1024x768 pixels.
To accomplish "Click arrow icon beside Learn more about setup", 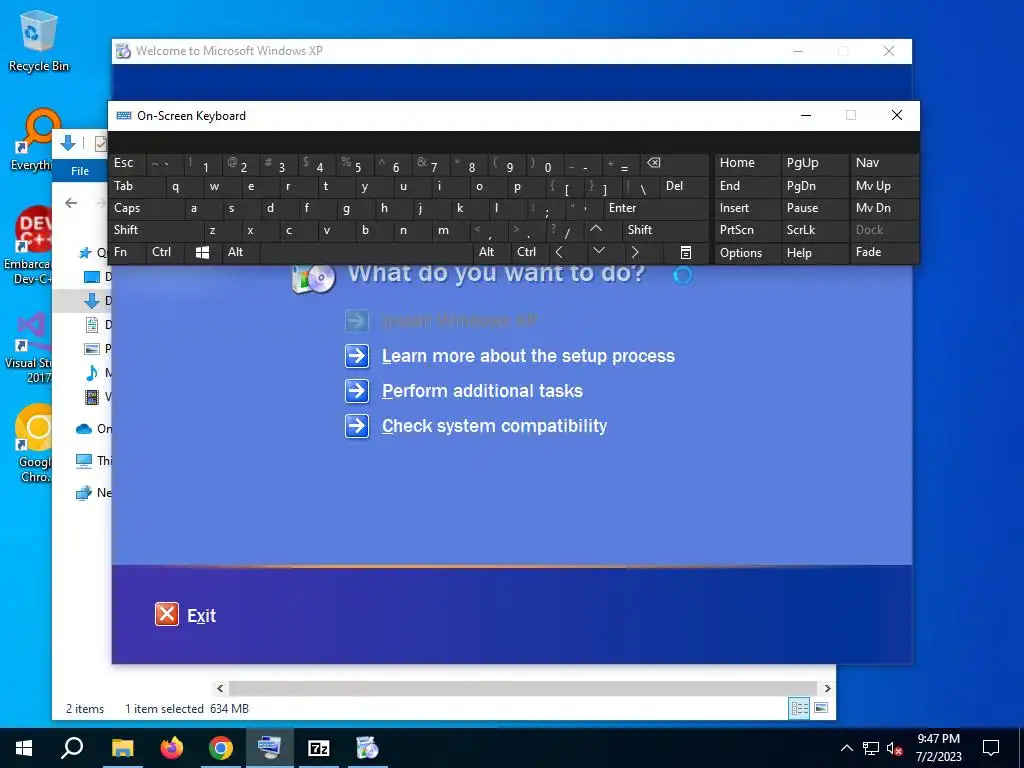I will coord(357,356).
